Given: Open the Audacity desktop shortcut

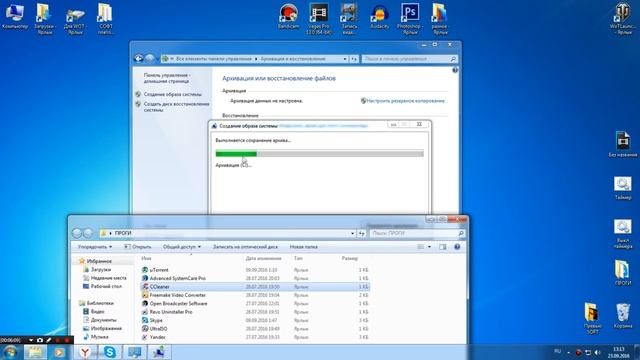Looking at the screenshot, I should 380,16.
